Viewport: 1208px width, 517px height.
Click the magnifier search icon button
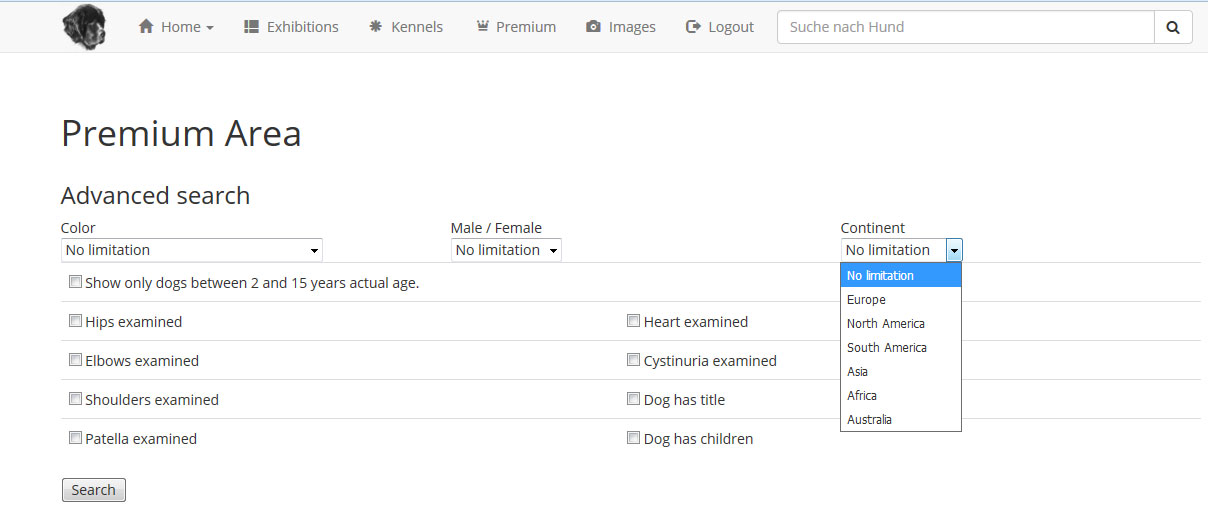pos(1173,27)
